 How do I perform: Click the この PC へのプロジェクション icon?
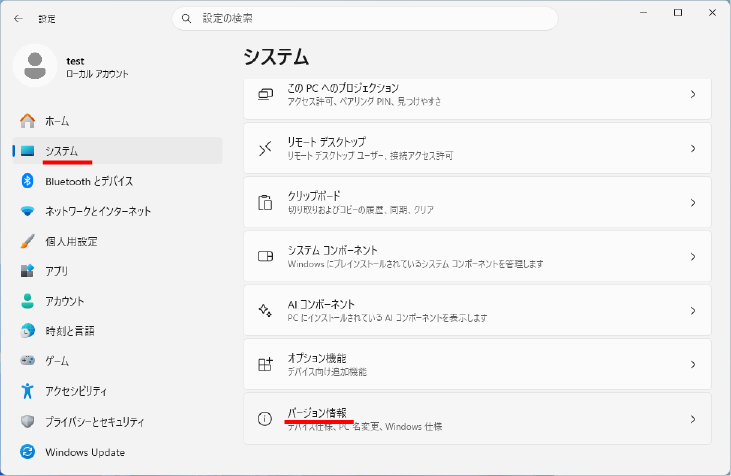coord(265,94)
